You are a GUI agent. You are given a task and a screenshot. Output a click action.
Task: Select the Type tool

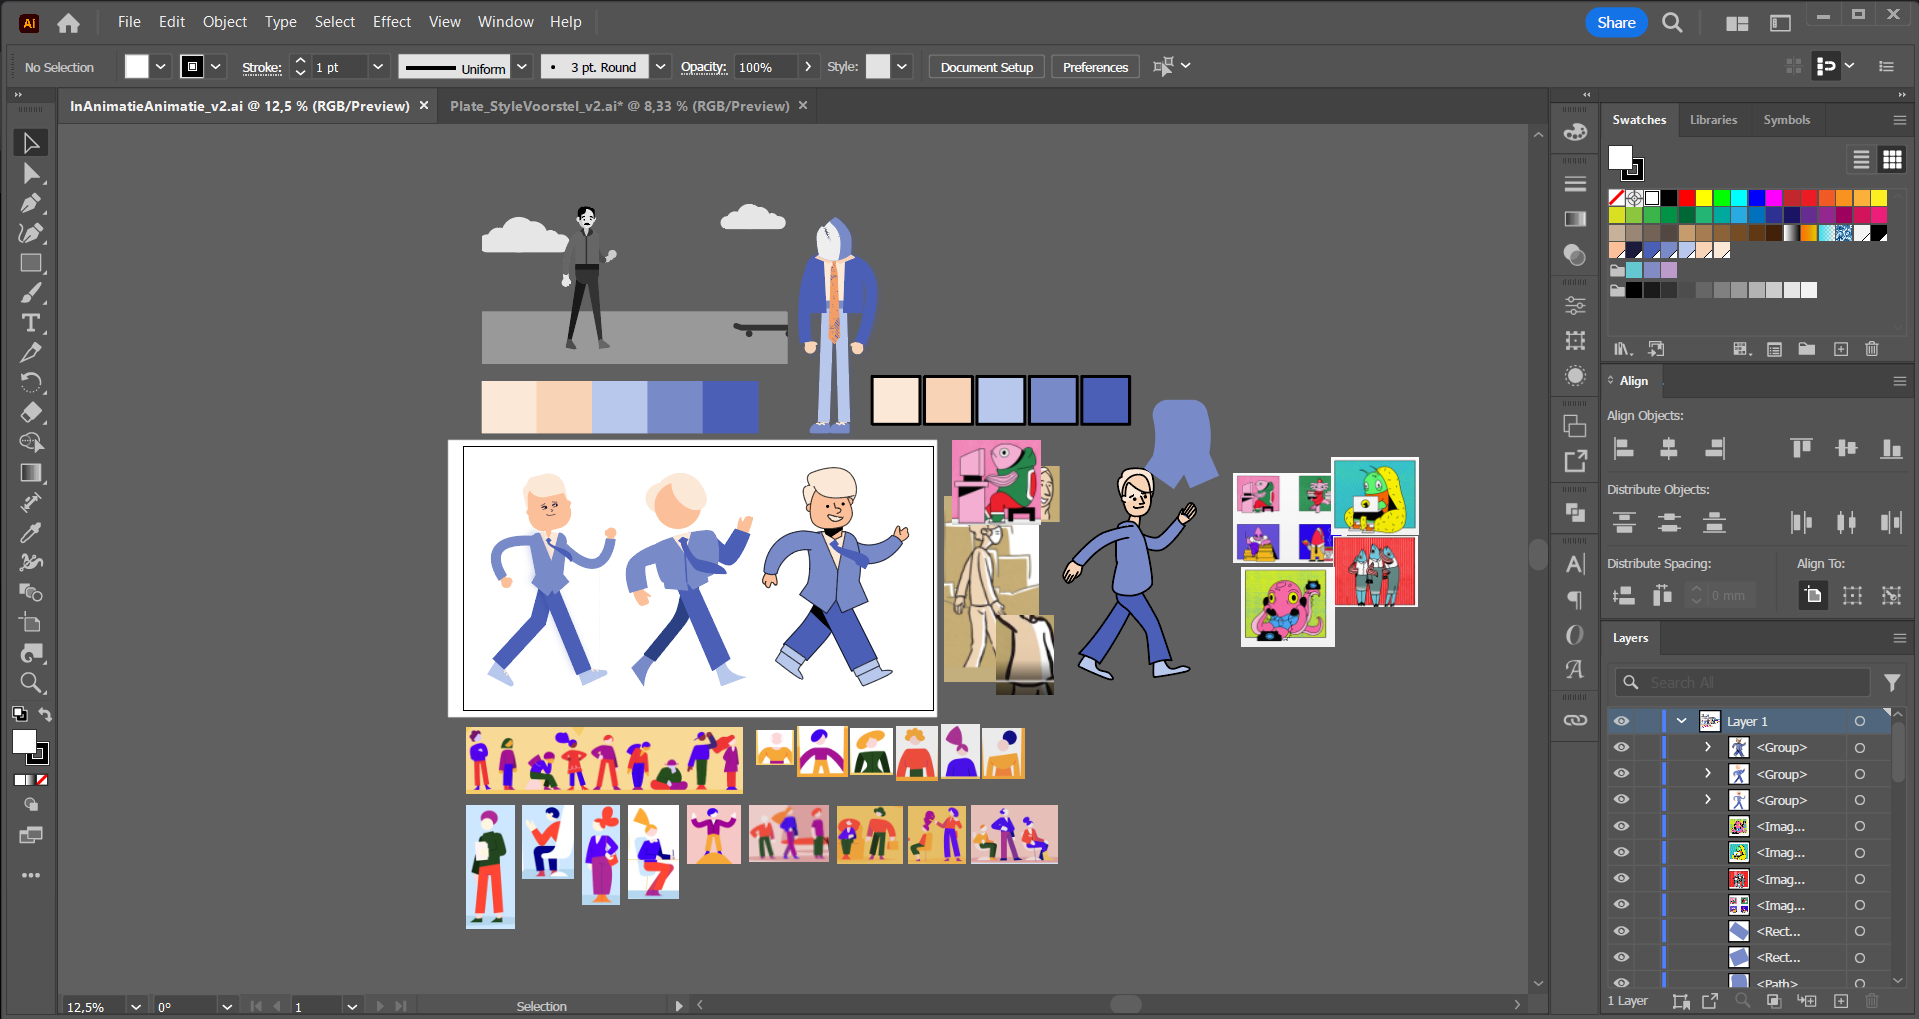click(x=31, y=323)
